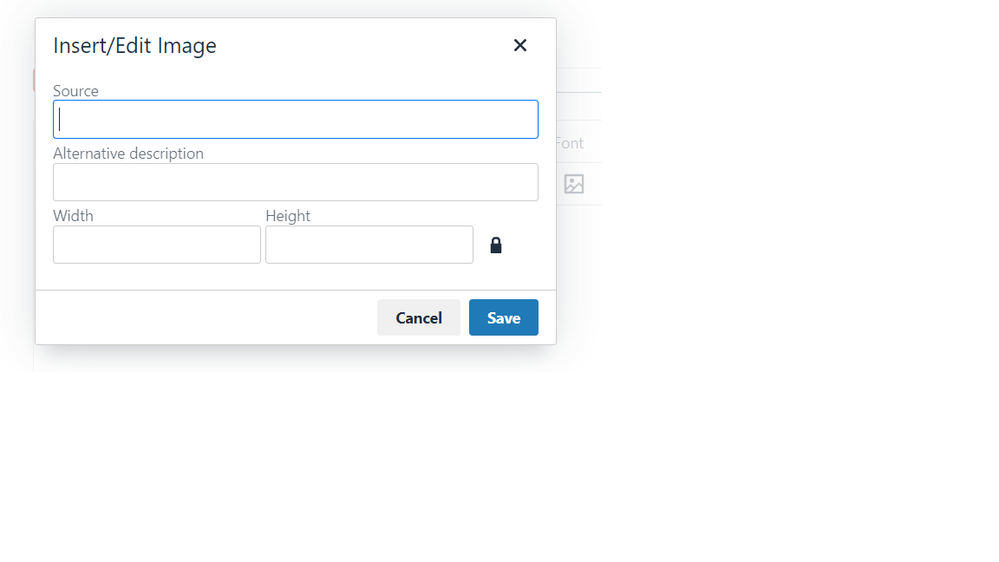Click the Insert/Edit Image dialog title
The width and height of the screenshot is (999, 562).
[134, 46]
